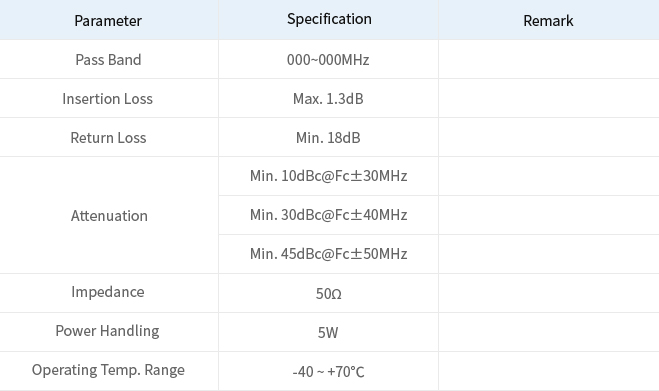Click empty Remark cell for Pass Band

point(549,59)
